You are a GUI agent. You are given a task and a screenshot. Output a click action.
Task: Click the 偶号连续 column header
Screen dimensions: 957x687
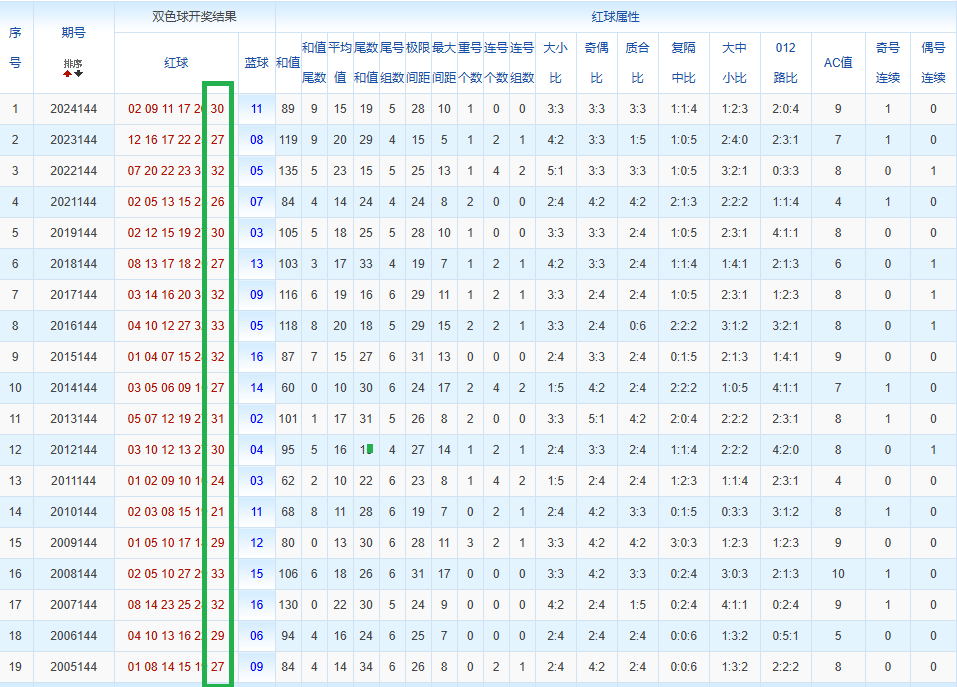pos(933,63)
